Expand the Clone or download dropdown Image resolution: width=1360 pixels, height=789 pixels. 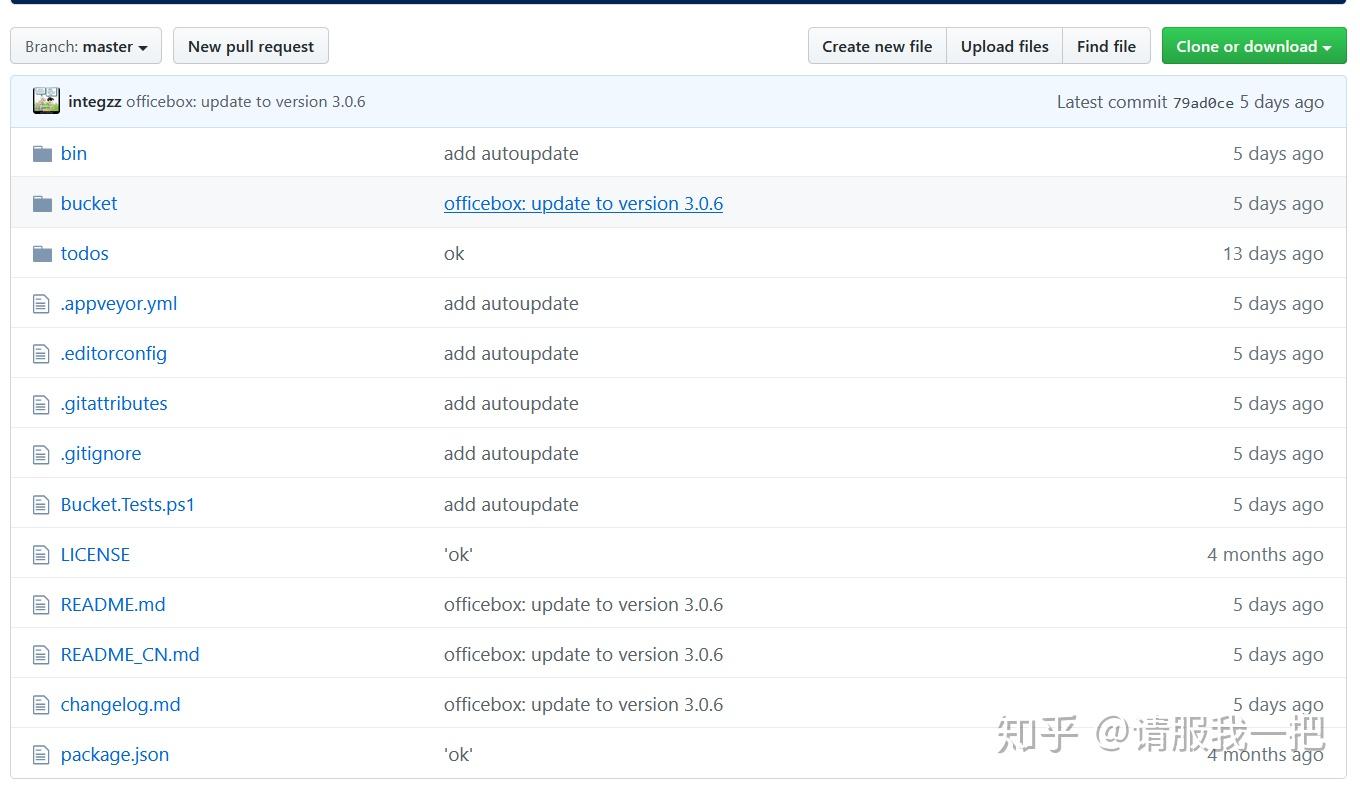[1253, 46]
